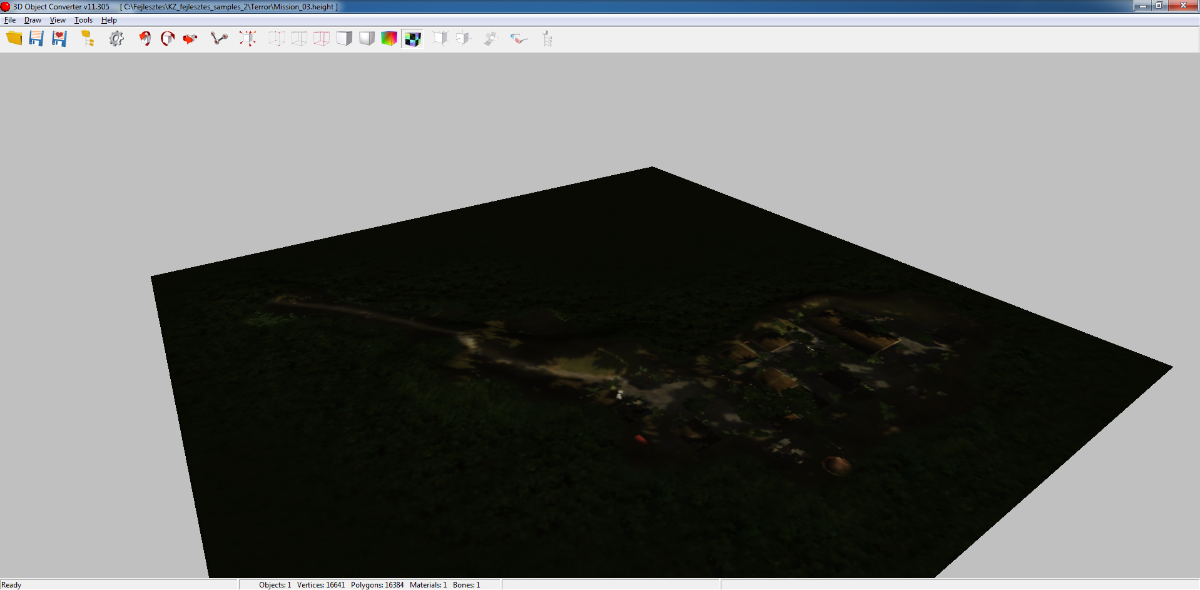The width and height of the screenshot is (1200, 590).
Task: Open the gear settings icon in toolbar
Action: point(116,38)
